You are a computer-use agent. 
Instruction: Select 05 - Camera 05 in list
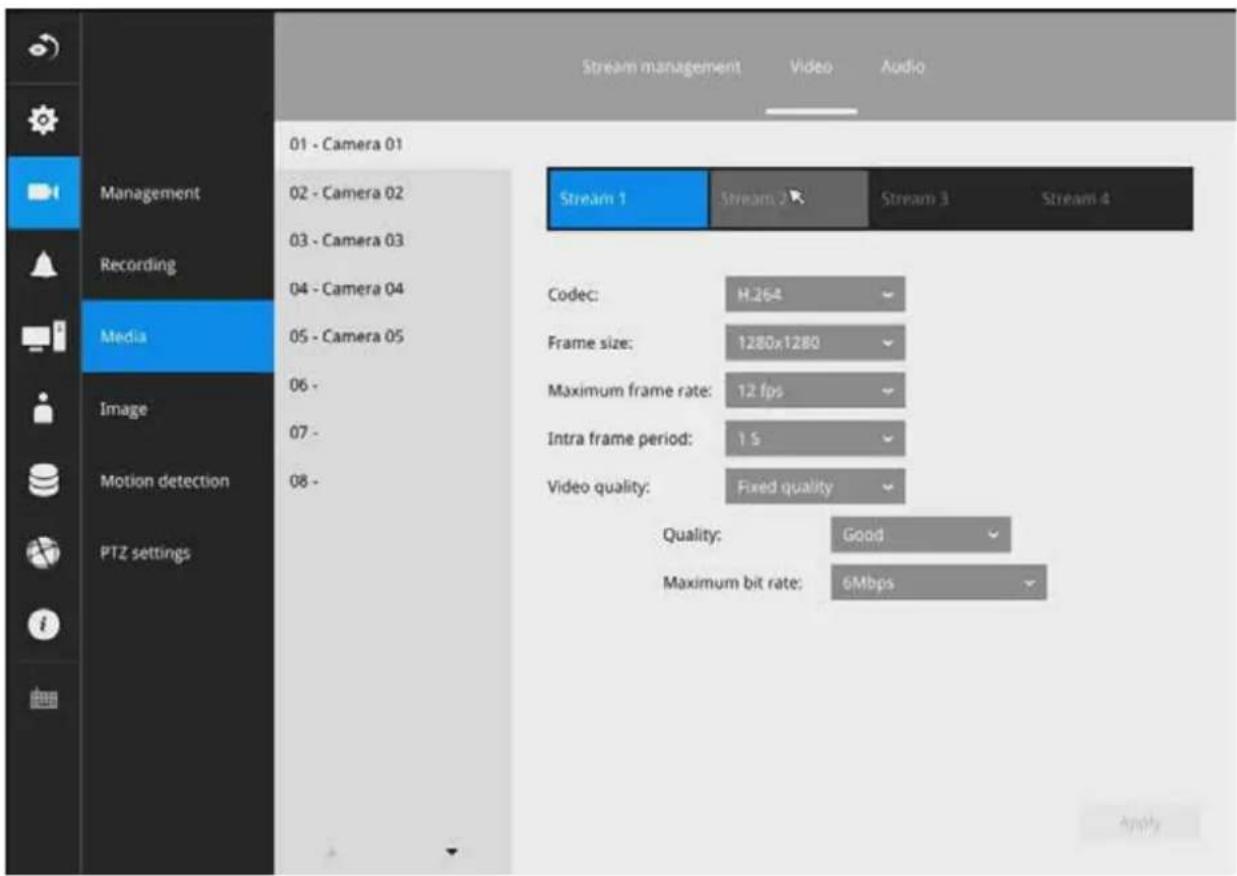[392, 337]
